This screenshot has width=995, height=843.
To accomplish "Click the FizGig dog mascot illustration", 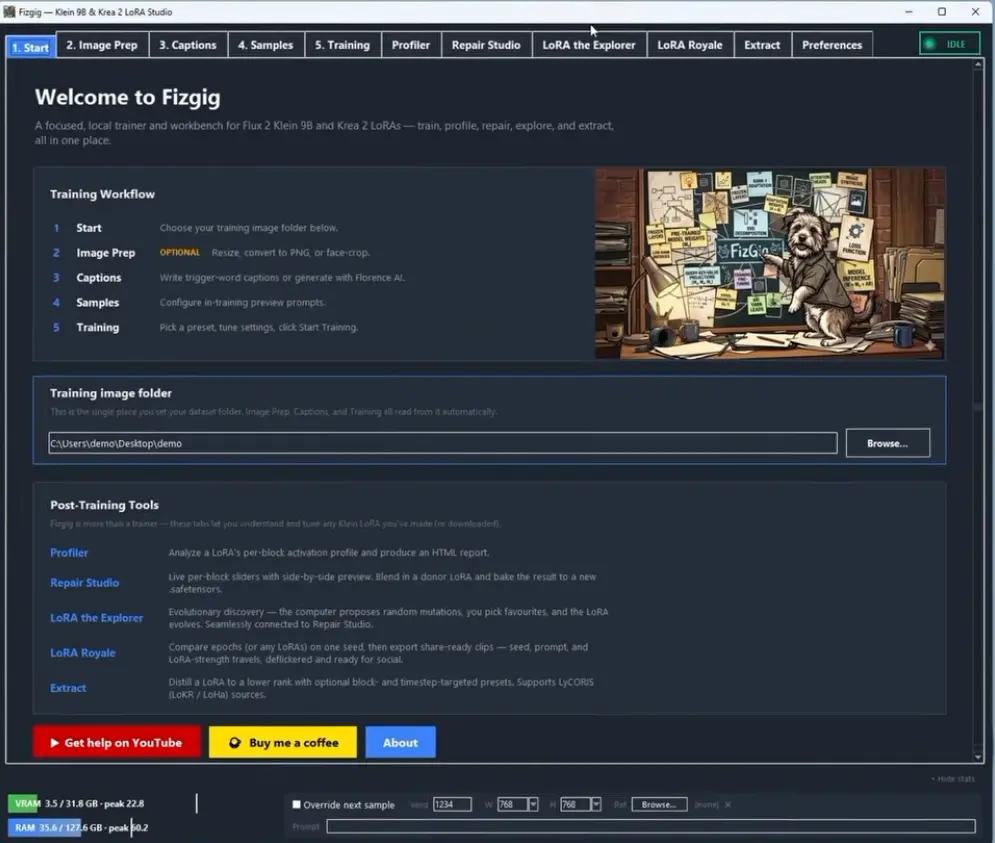I will pyautogui.click(x=770, y=263).
